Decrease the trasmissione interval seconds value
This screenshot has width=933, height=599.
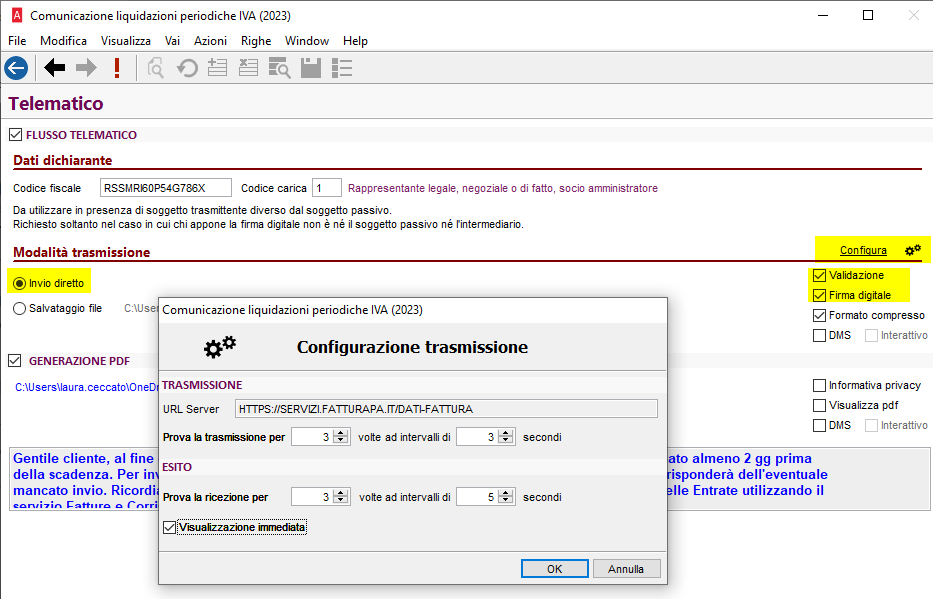point(506,441)
